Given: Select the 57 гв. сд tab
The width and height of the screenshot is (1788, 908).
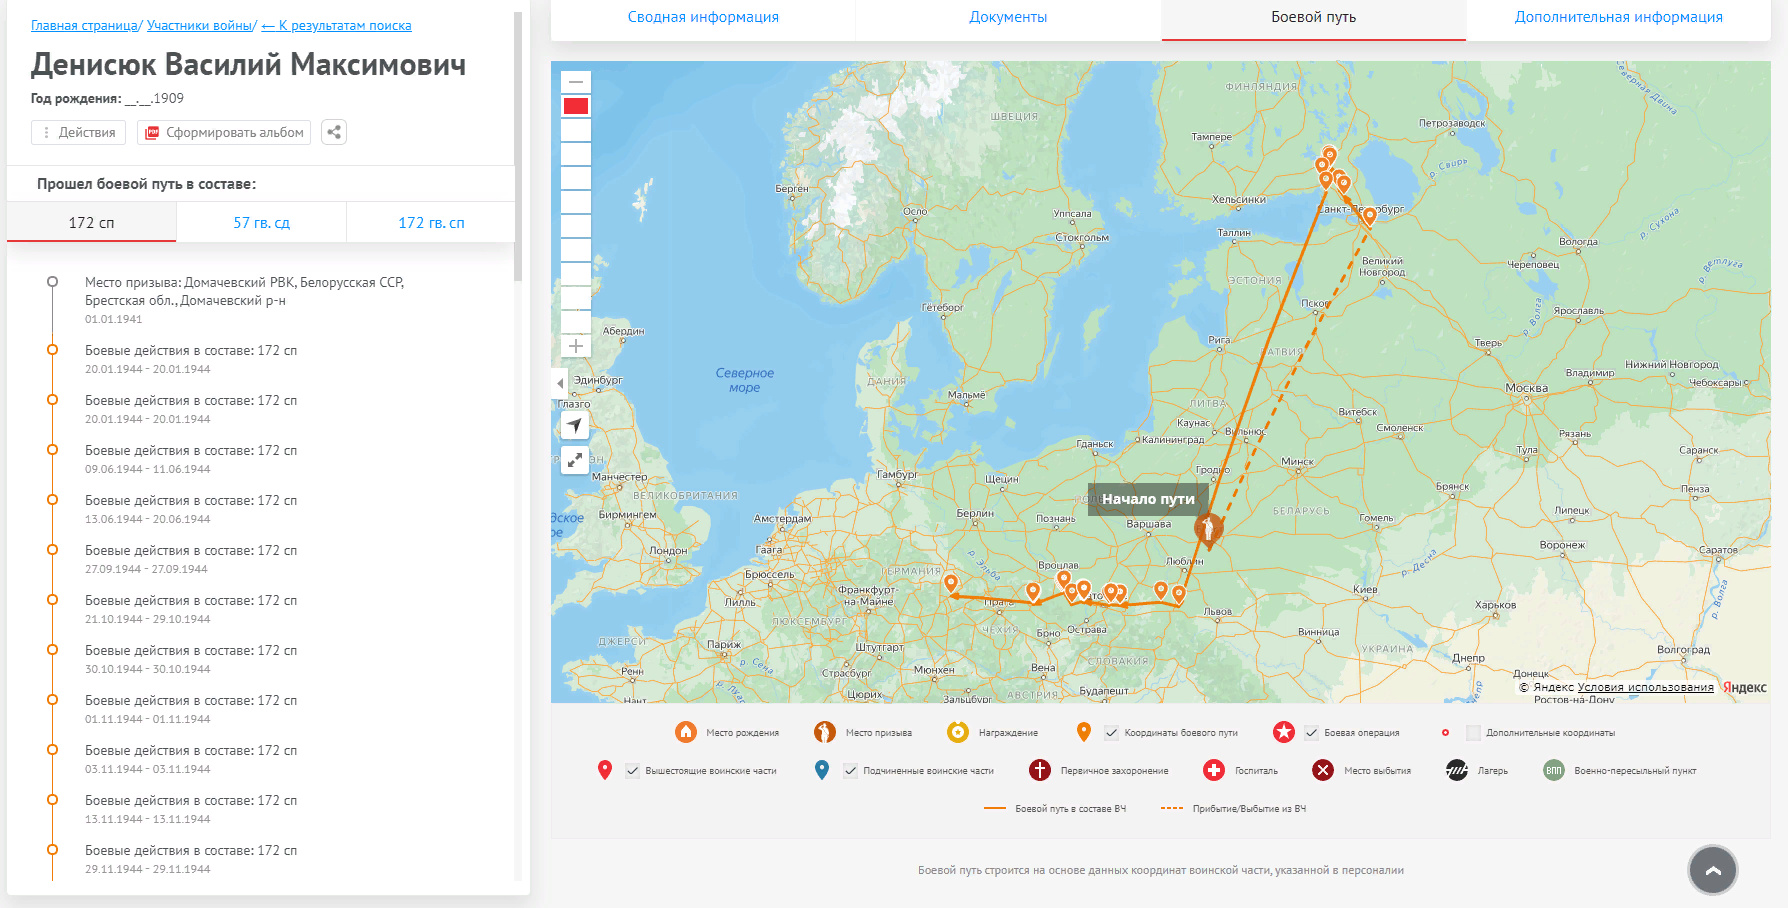Looking at the screenshot, I should [261, 223].
